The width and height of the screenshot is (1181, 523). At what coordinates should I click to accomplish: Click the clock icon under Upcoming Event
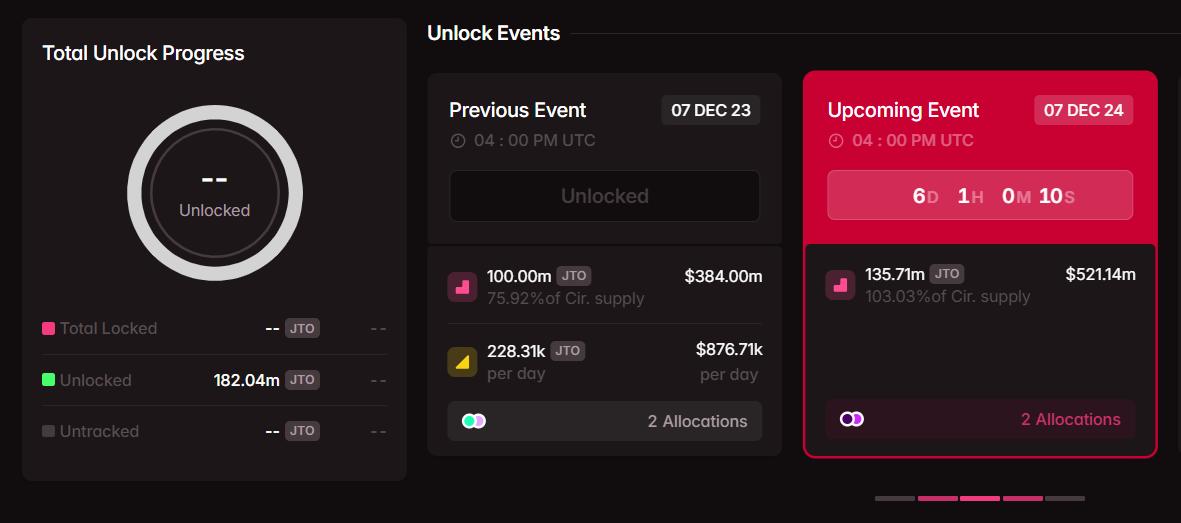click(836, 141)
